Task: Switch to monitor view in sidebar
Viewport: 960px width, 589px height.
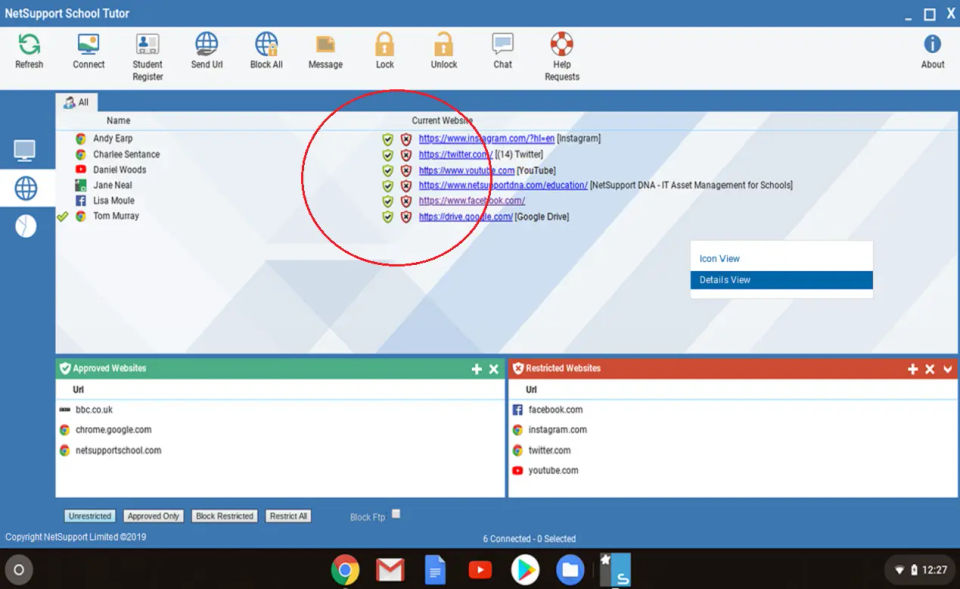Action: (x=25, y=150)
